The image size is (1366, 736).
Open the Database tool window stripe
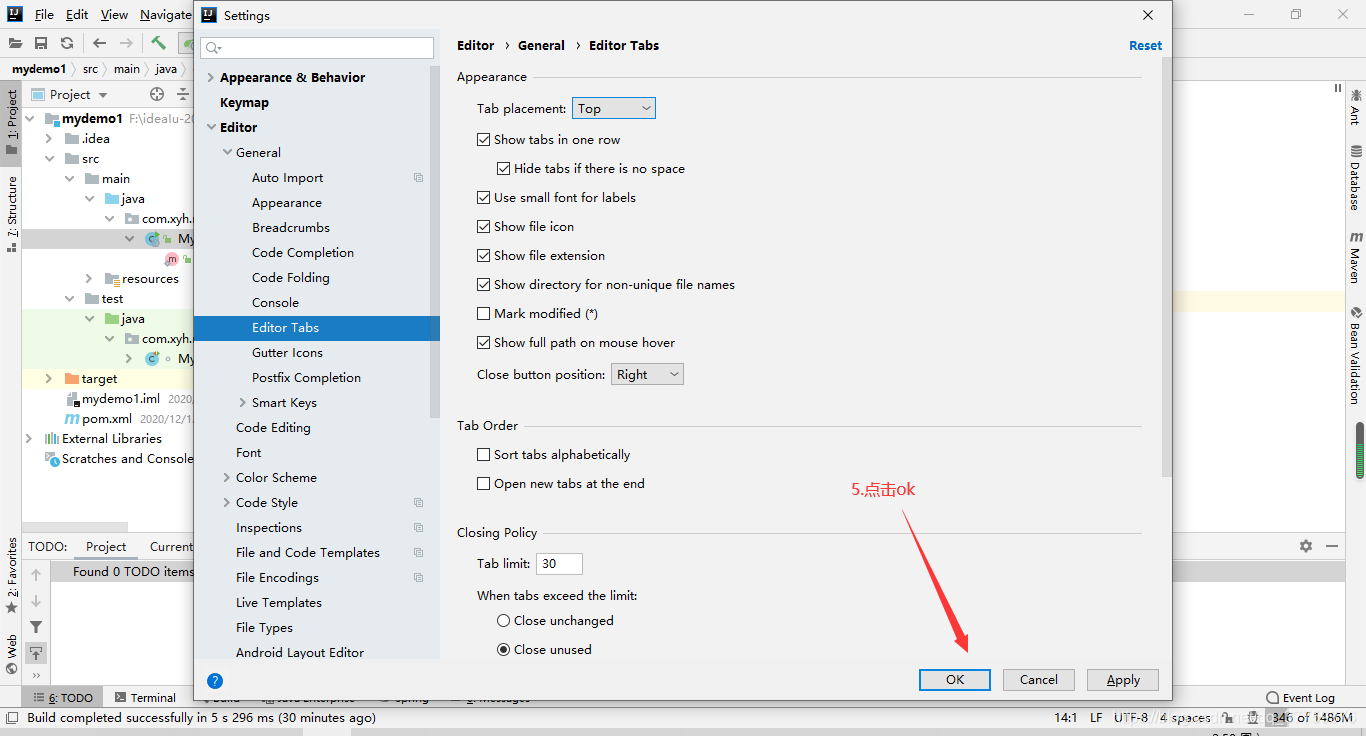click(1356, 178)
